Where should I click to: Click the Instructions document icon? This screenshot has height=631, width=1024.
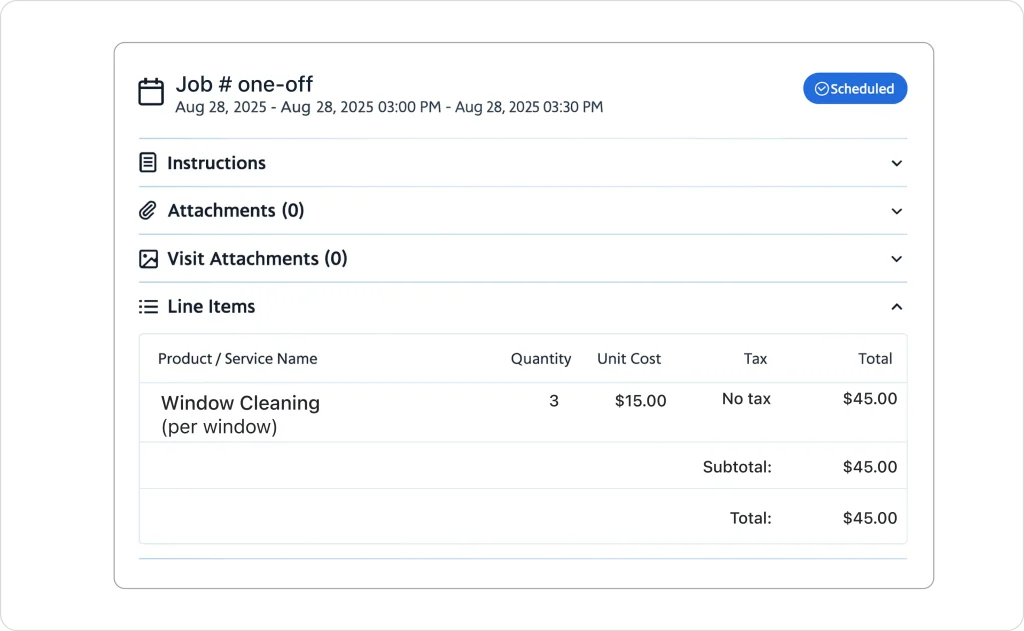148,162
